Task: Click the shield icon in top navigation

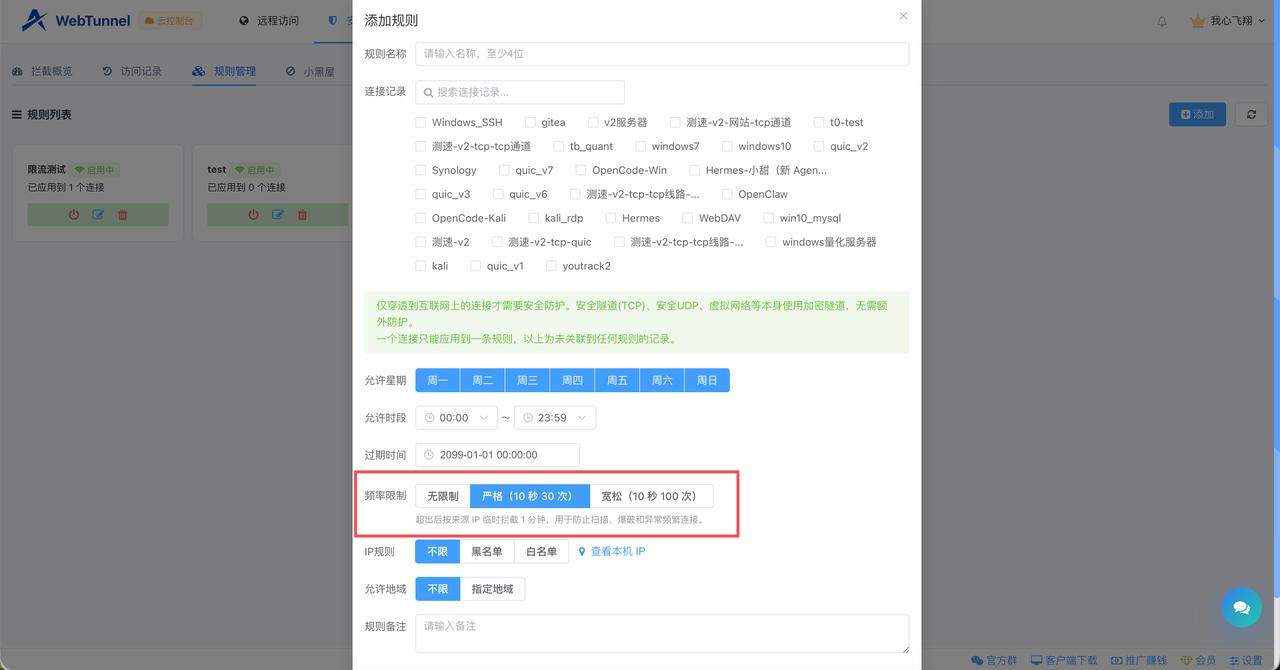Action: [333, 21]
